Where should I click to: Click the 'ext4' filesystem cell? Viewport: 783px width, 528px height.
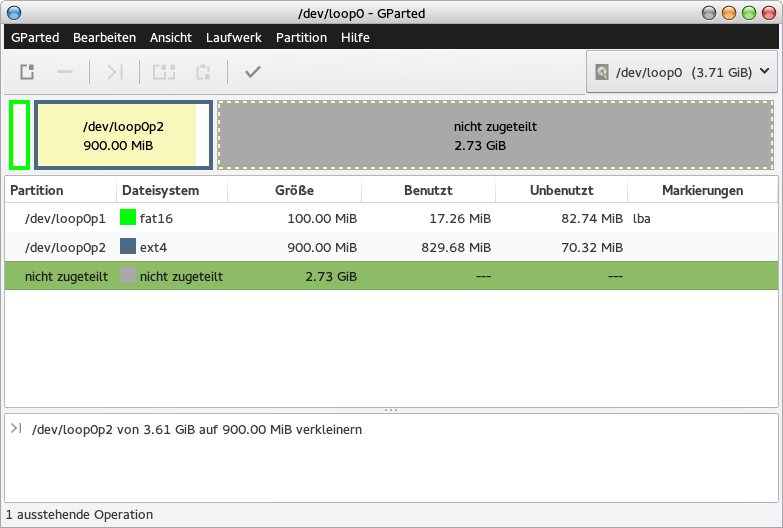[153, 247]
